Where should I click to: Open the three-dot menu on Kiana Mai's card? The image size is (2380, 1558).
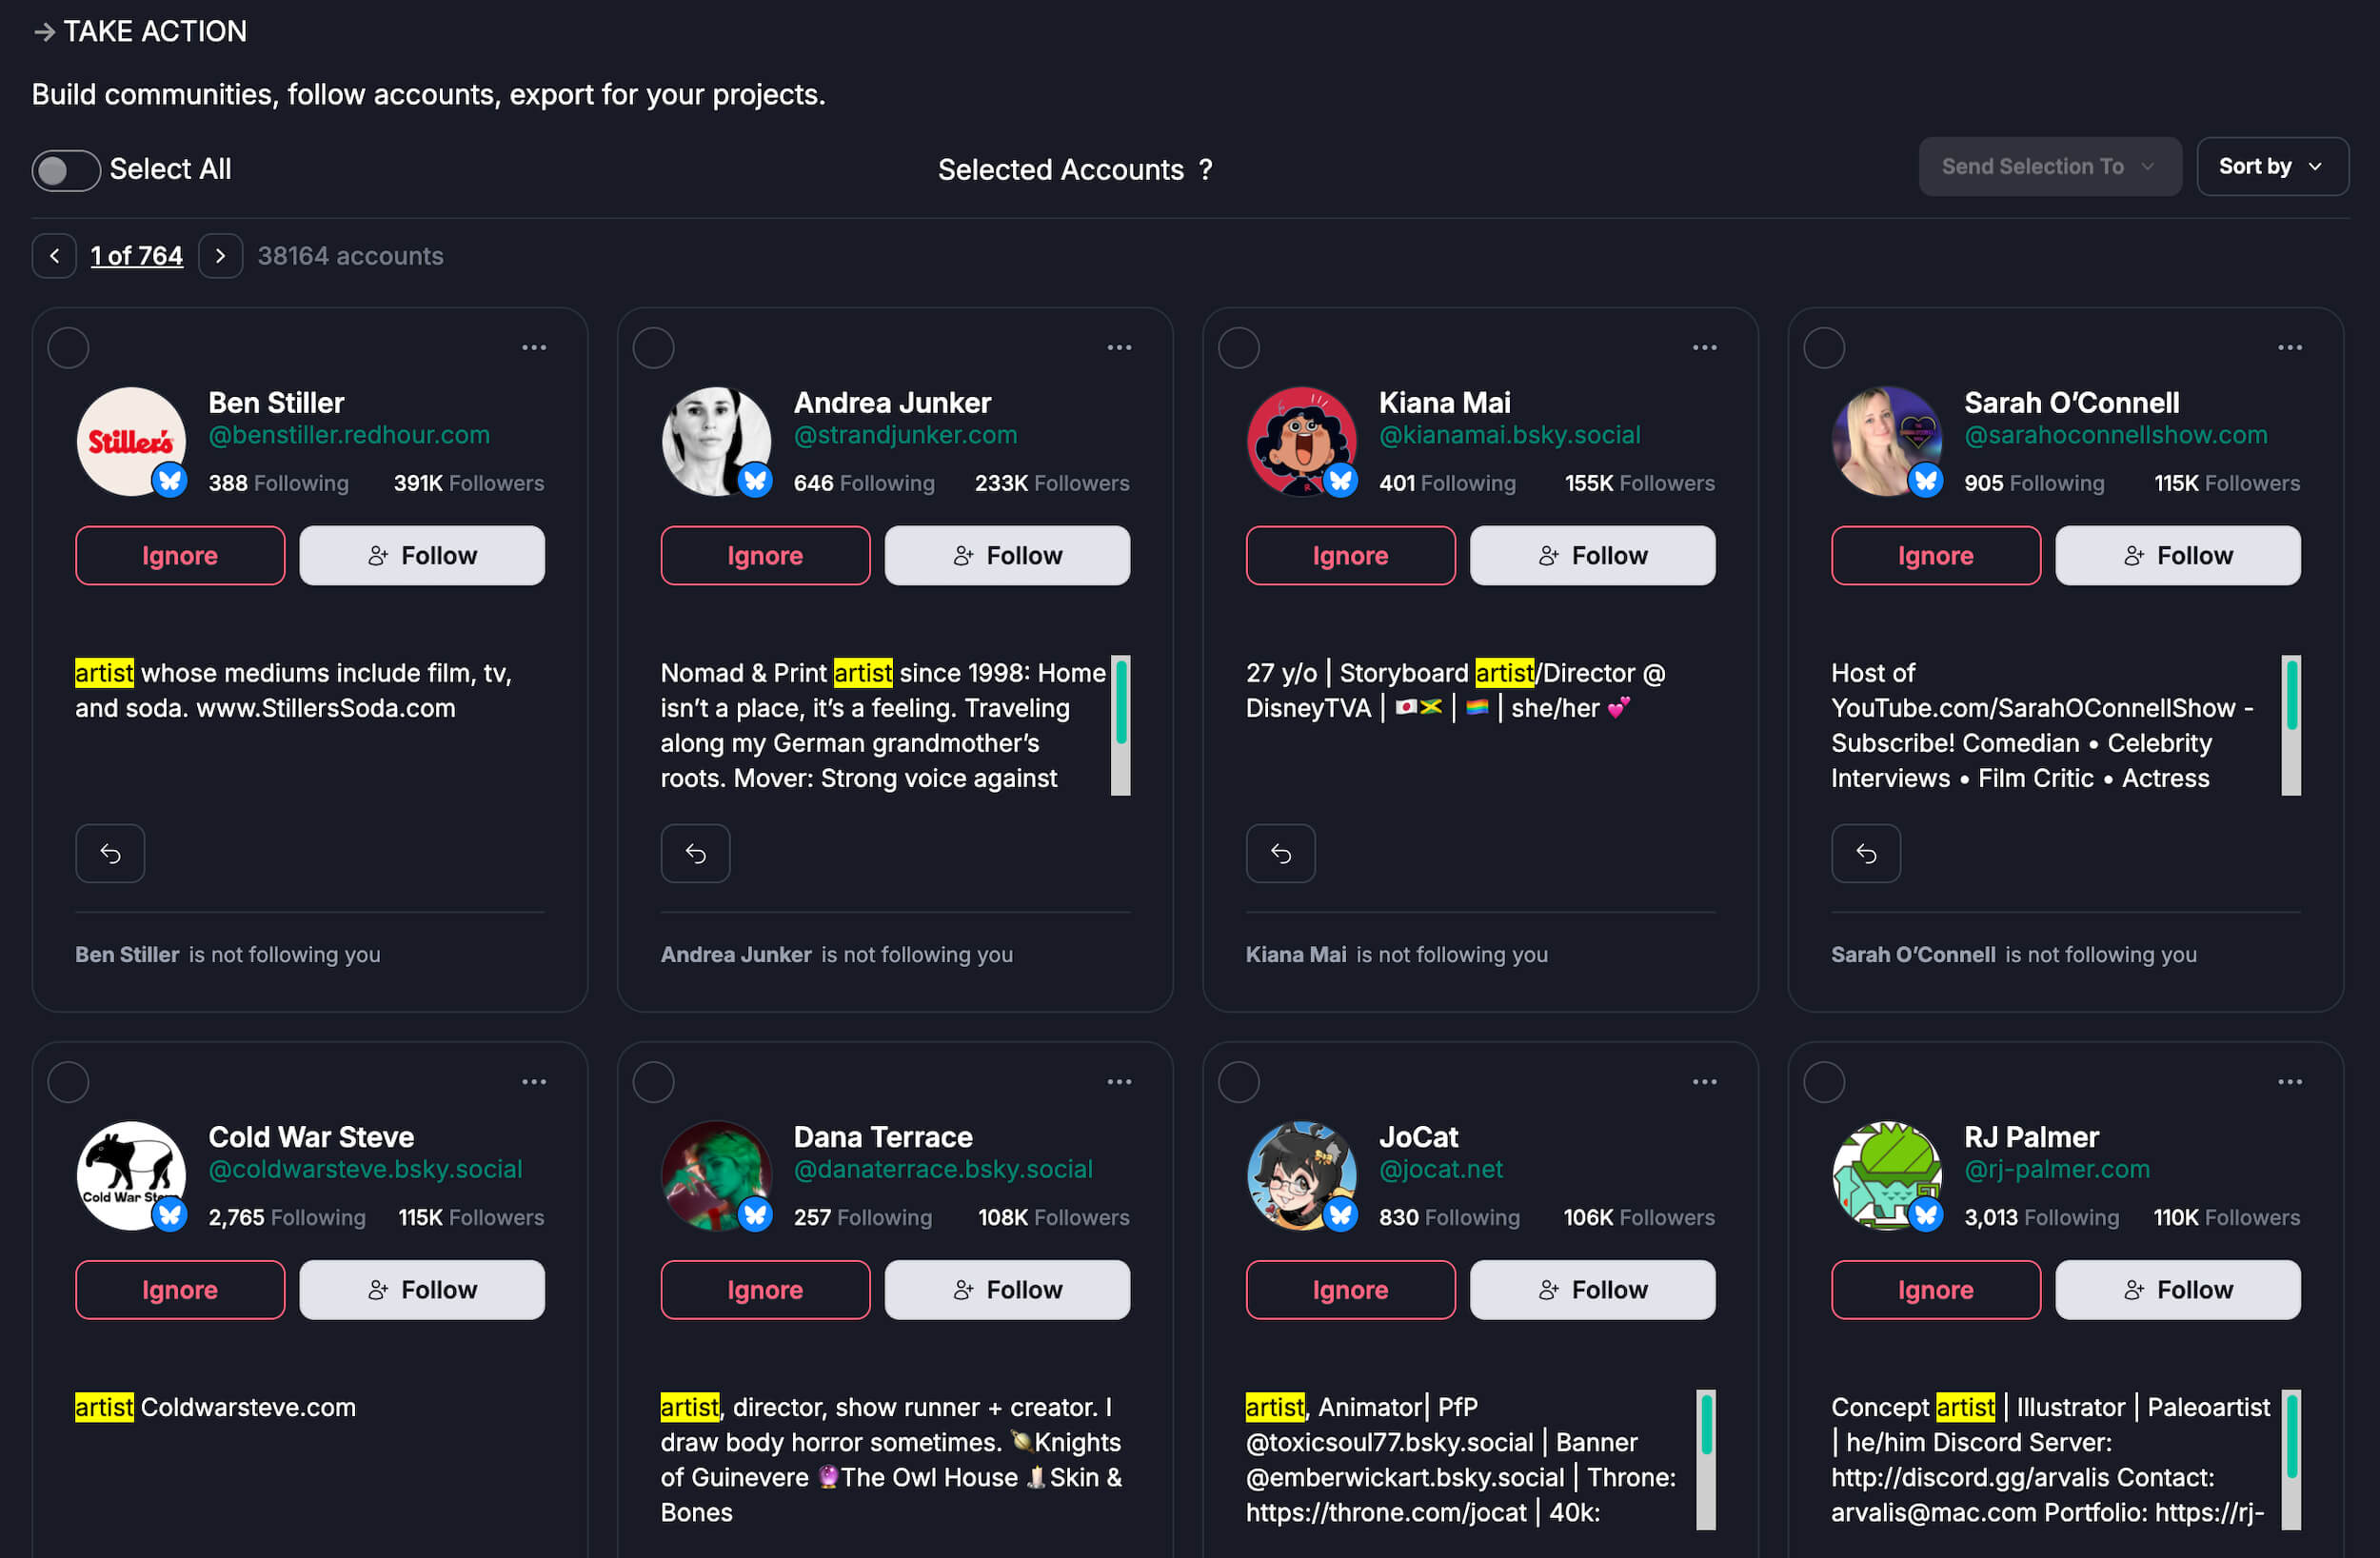[x=1704, y=347]
